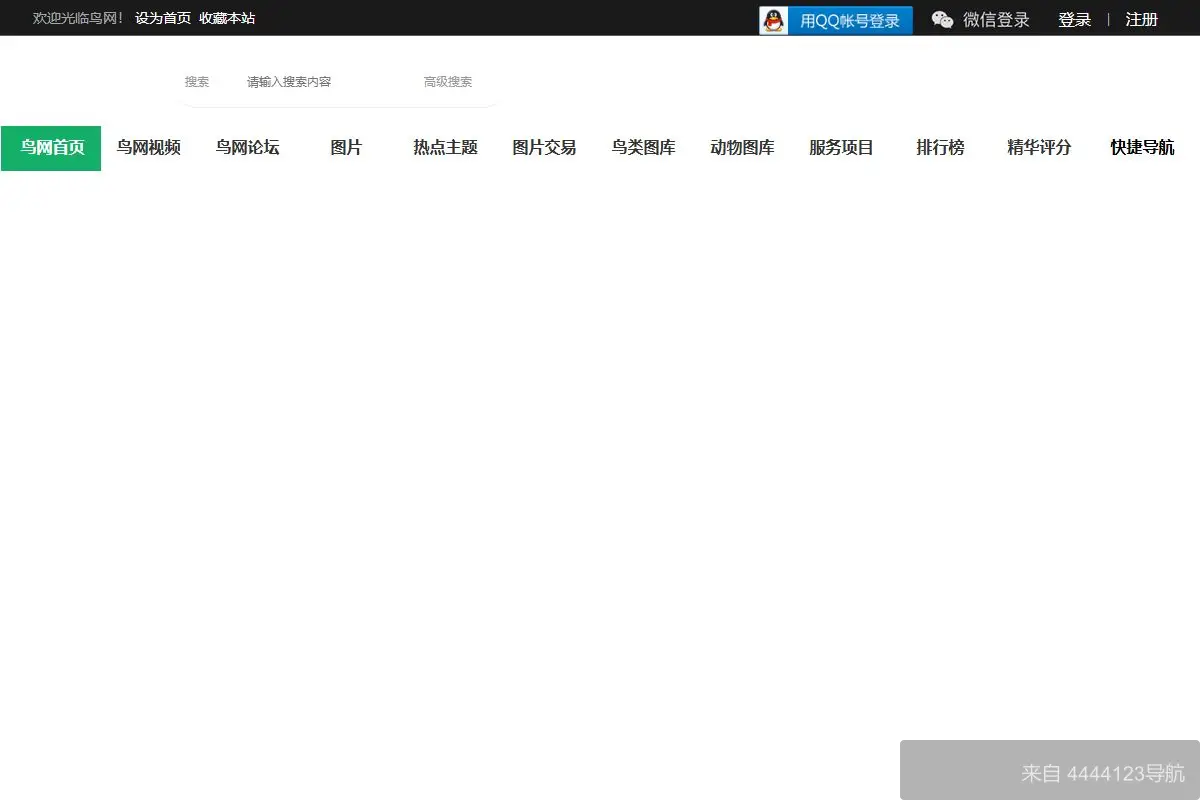Viewport: 1200px width, 800px height.
Task: Navigate to 图片交易
Action: tap(544, 147)
